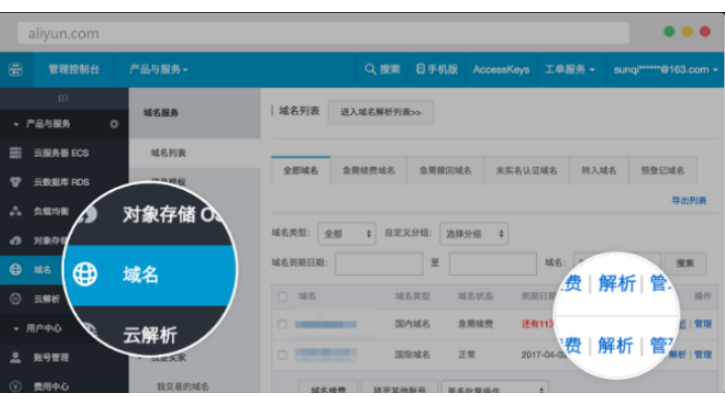Click the 域名服务 panel heading

(161, 112)
